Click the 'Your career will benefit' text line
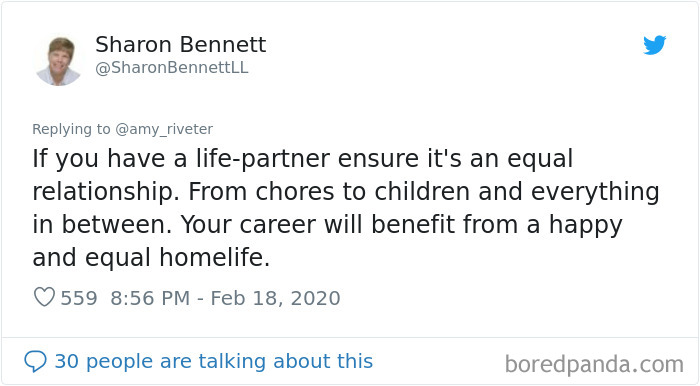The image size is (700, 386). (318, 224)
